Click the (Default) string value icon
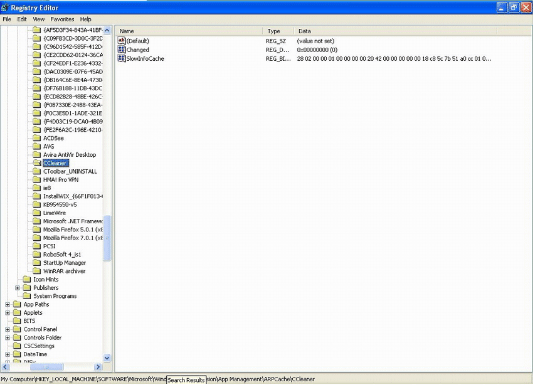This screenshot has width=533, height=387. [x=121, y=40]
